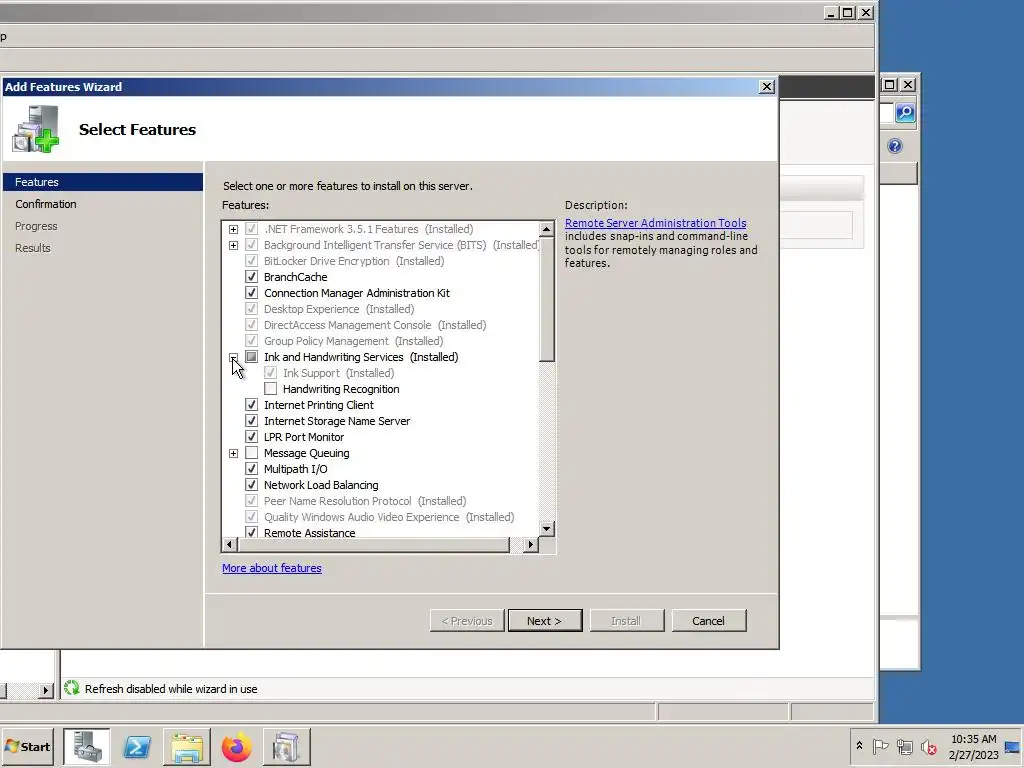This screenshot has width=1024, height=768.
Task: Uncheck LPR Port Monitor
Action: (x=251, y=437)
